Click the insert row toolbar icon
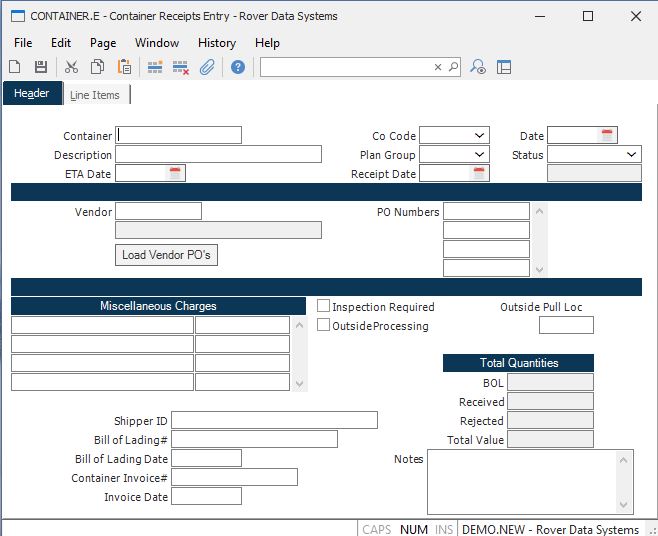 155,67
